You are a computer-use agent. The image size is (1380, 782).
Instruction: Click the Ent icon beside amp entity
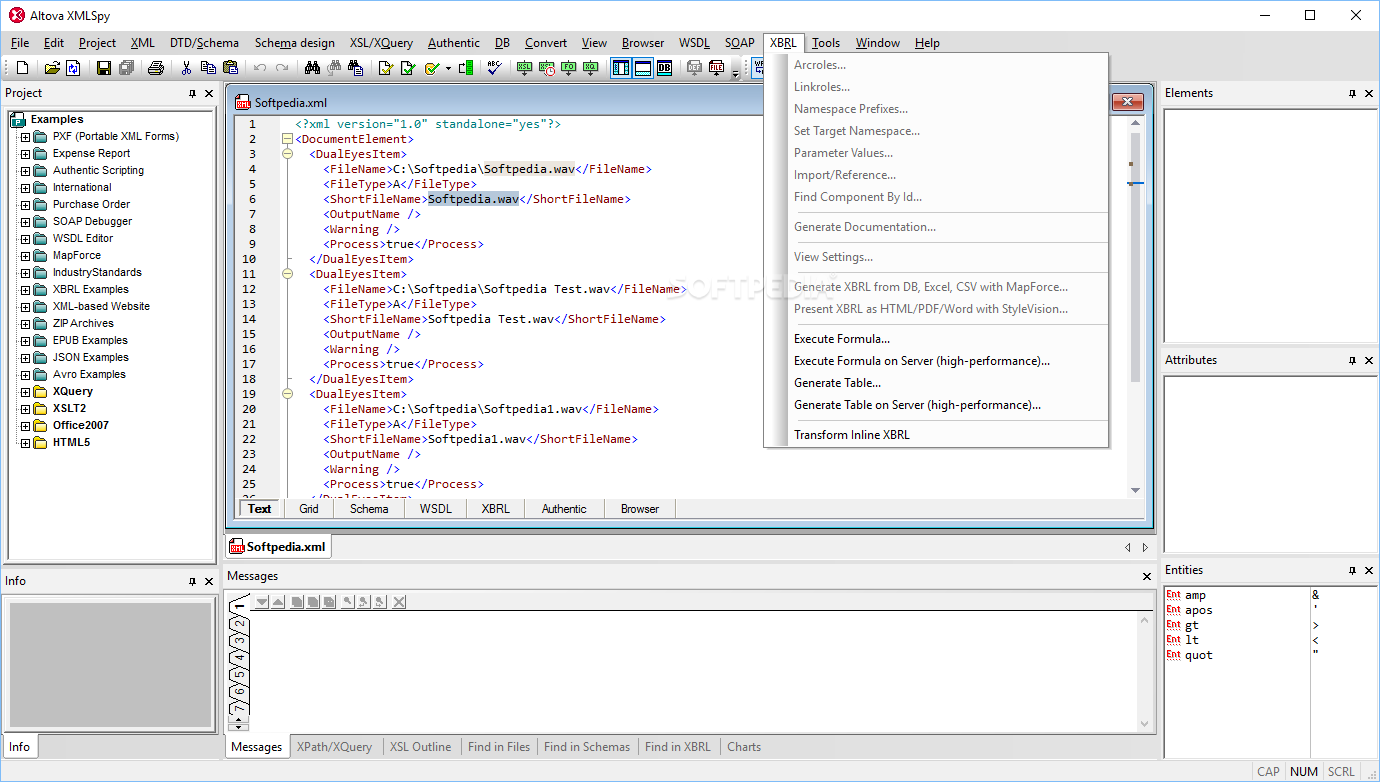point(1173,595)
